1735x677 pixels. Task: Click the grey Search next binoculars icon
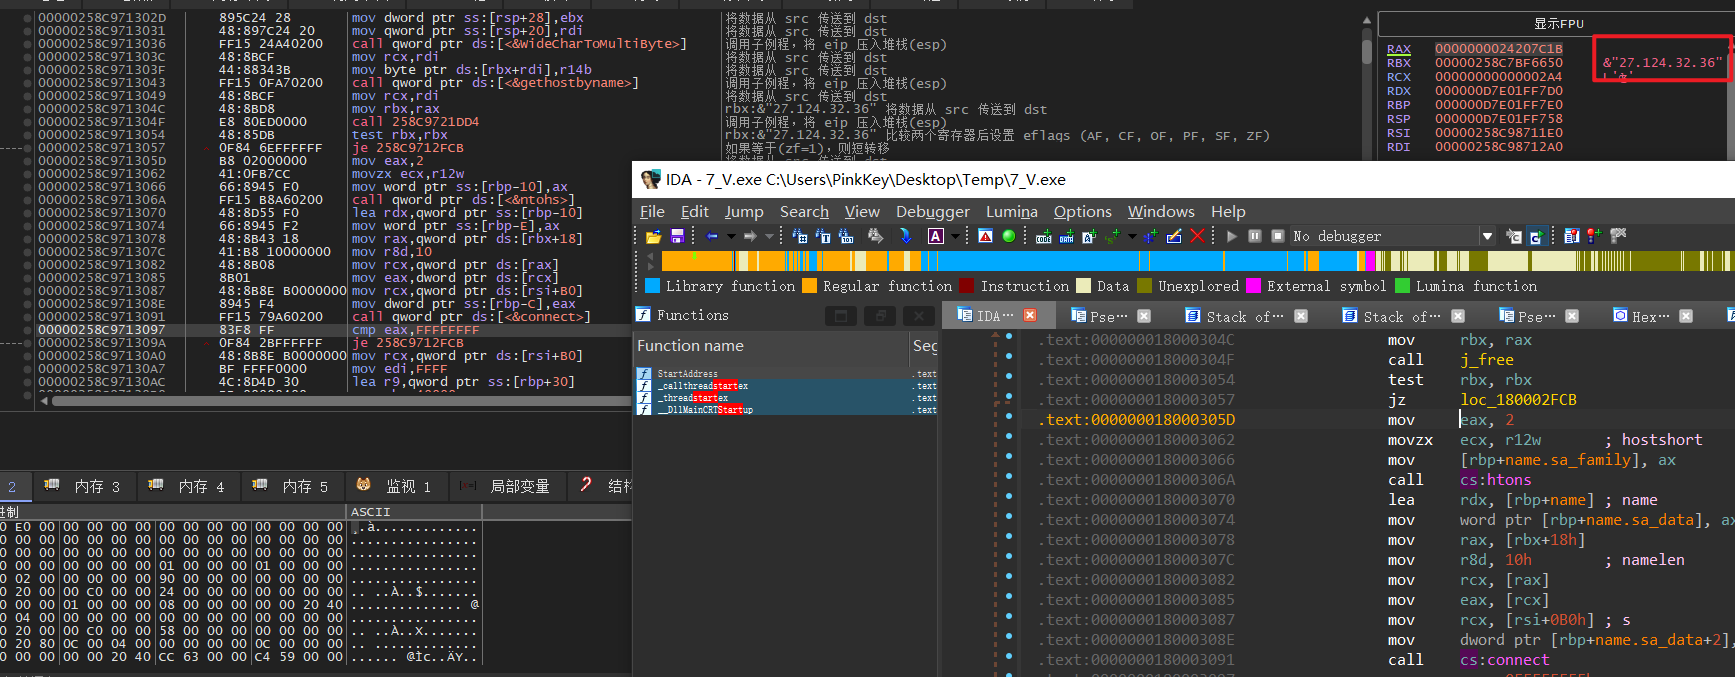[876, 236]
